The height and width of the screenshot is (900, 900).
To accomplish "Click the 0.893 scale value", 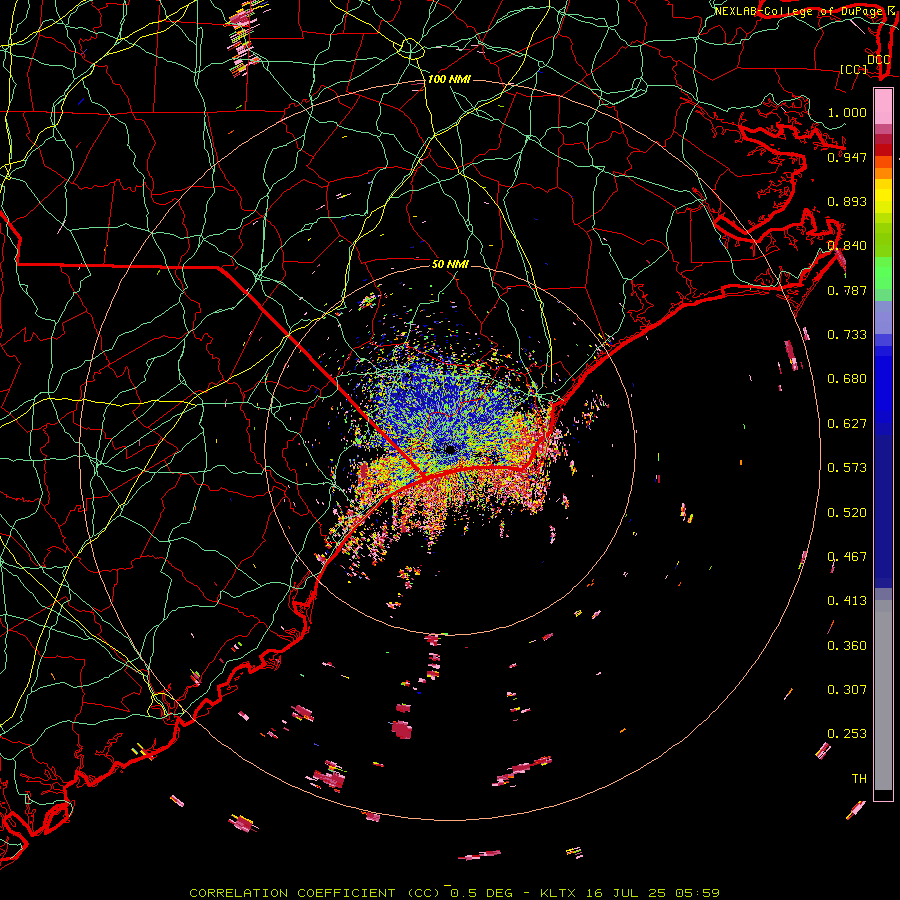I will coord(847,201).
